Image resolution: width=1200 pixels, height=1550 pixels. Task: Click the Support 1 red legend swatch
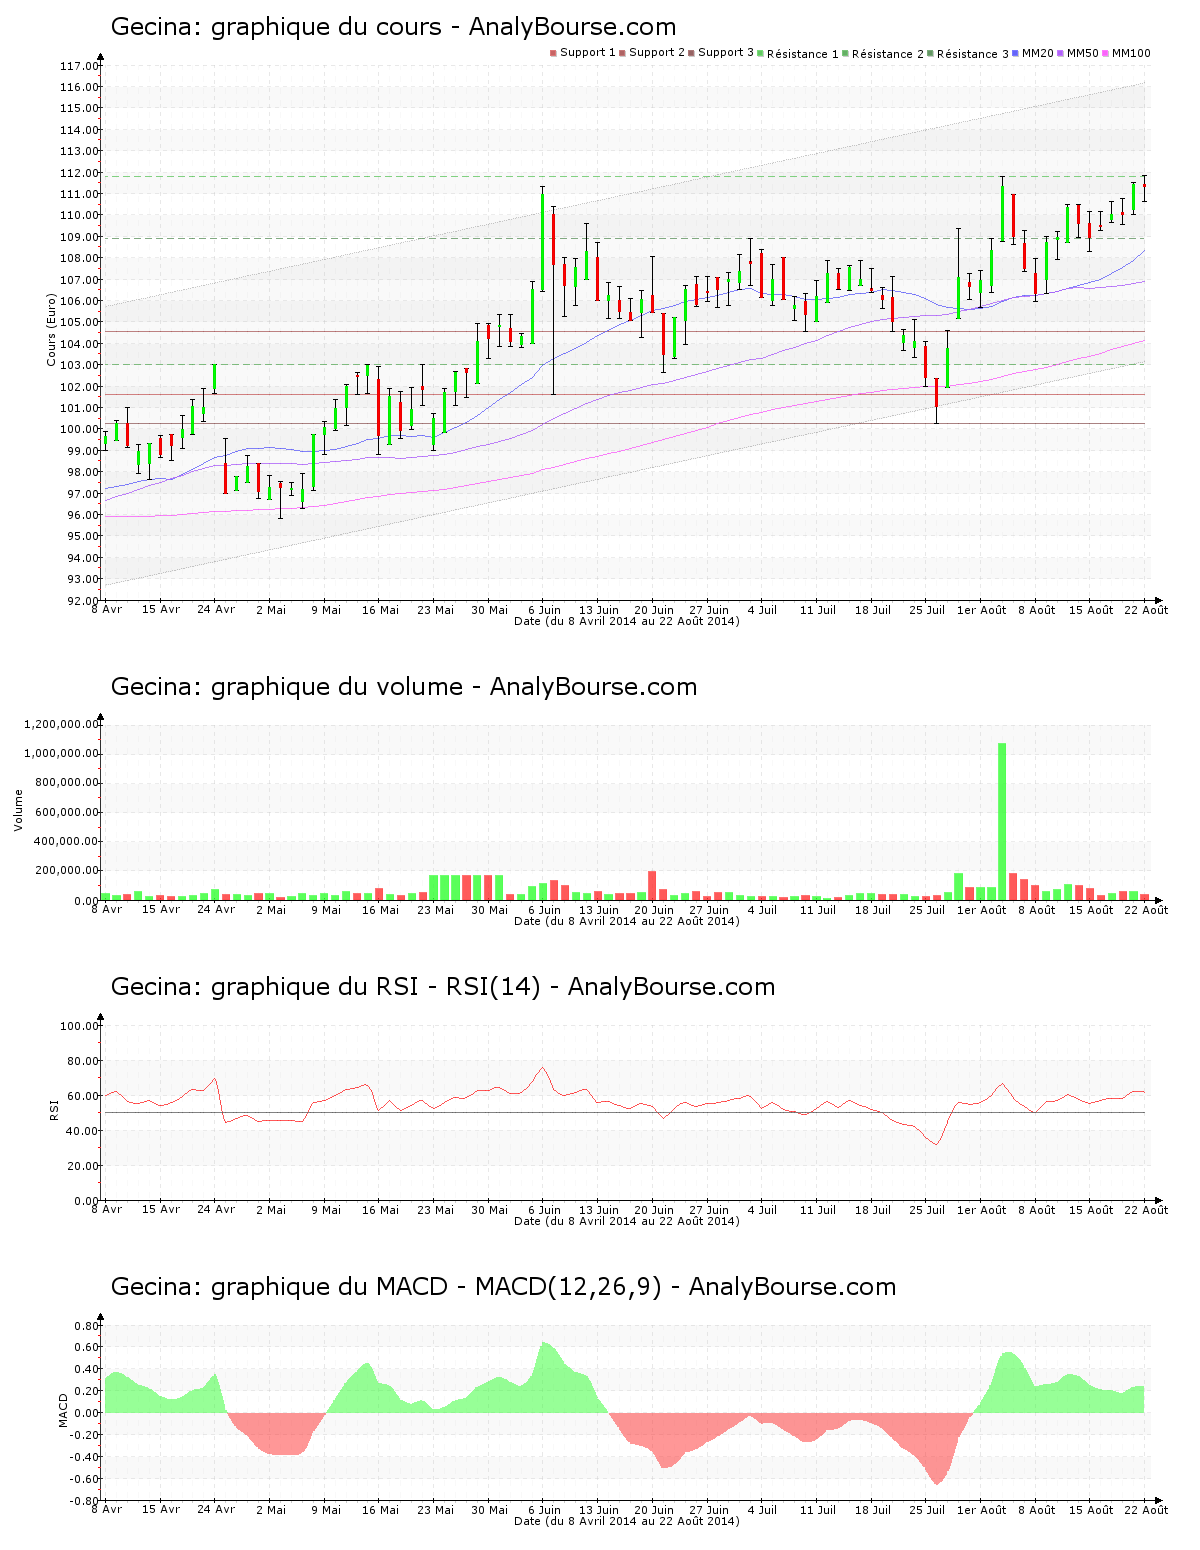click(x=553, y=53)
